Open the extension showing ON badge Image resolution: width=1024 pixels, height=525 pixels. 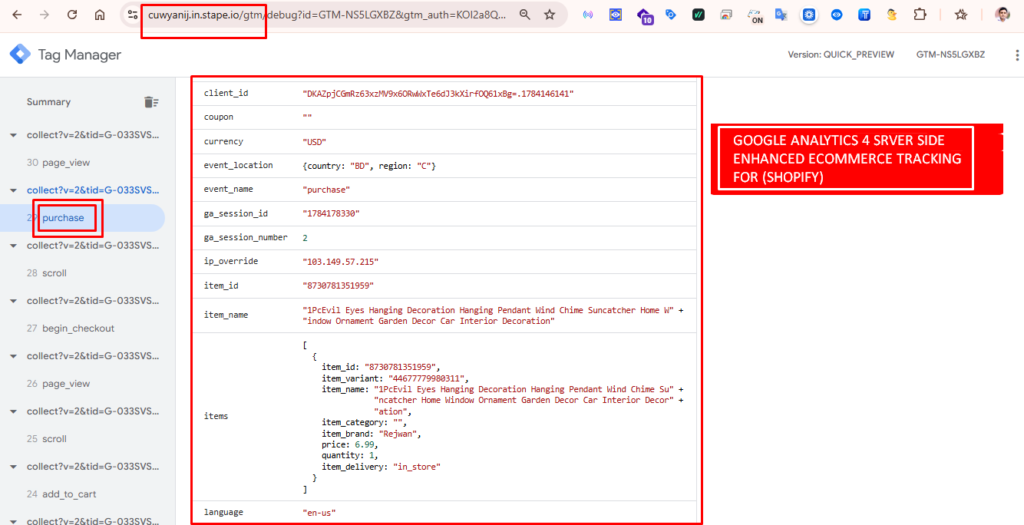point(755,16)
